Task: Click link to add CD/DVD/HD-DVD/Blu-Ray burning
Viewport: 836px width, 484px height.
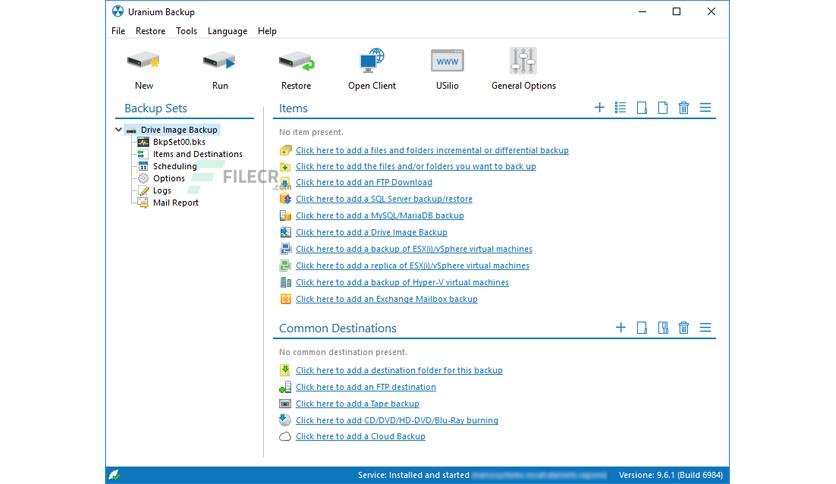Action: [397, 420]
